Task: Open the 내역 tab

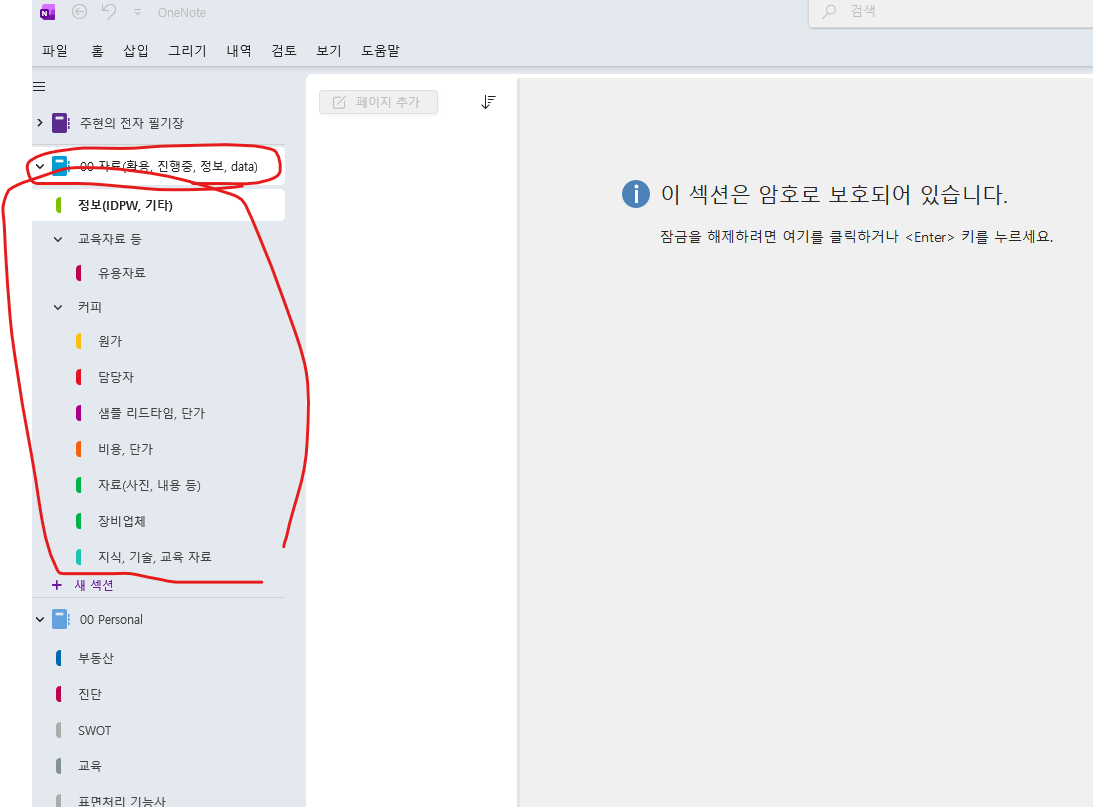Action: tap(239, 50)
